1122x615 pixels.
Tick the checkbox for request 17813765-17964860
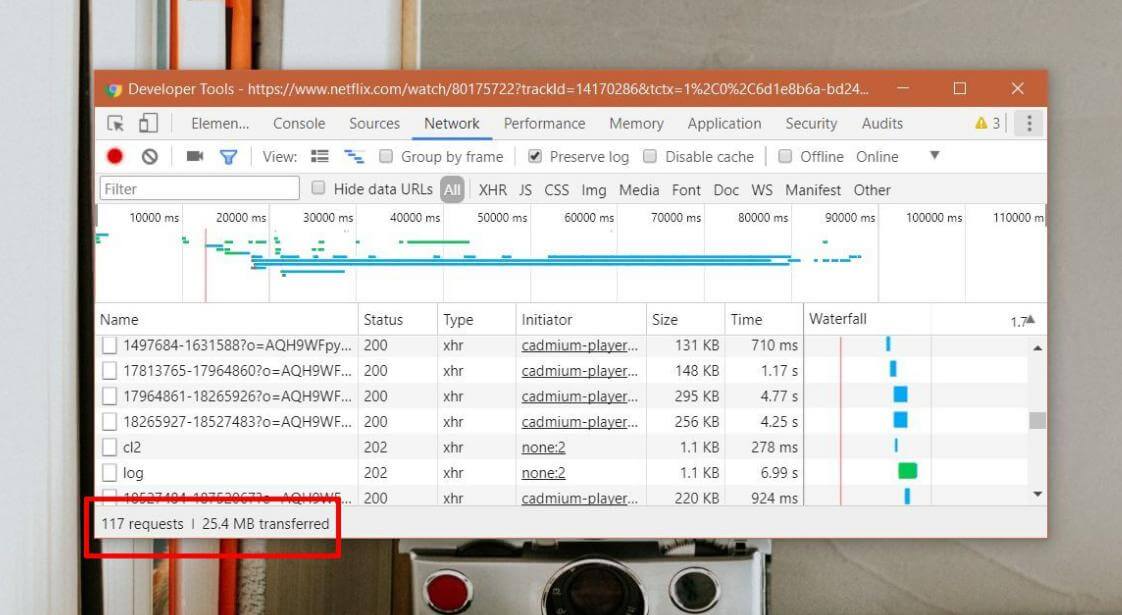coord(109,372)
